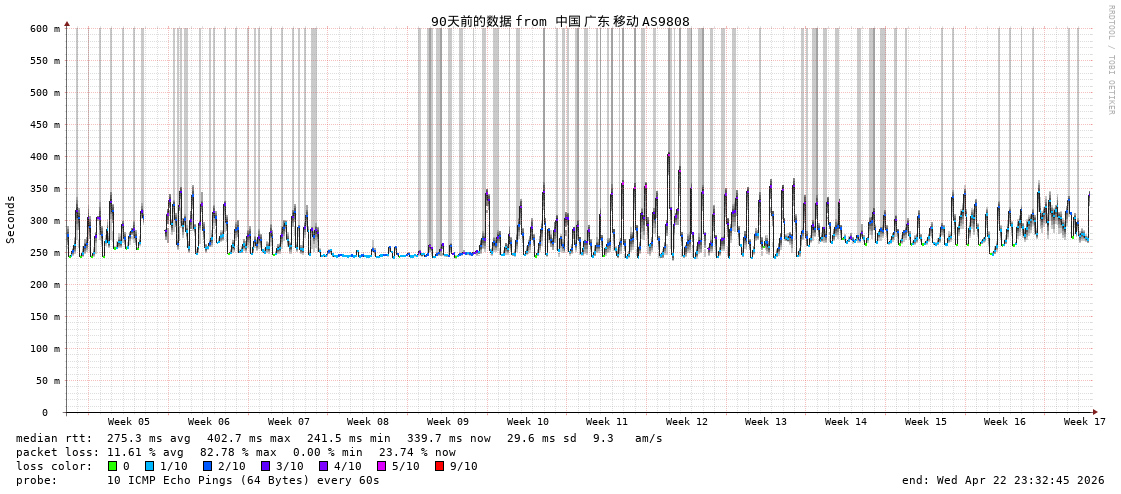1121x494 pixels.
Task: Click the graph title mentioning AS9808
Action: point(560,21)
